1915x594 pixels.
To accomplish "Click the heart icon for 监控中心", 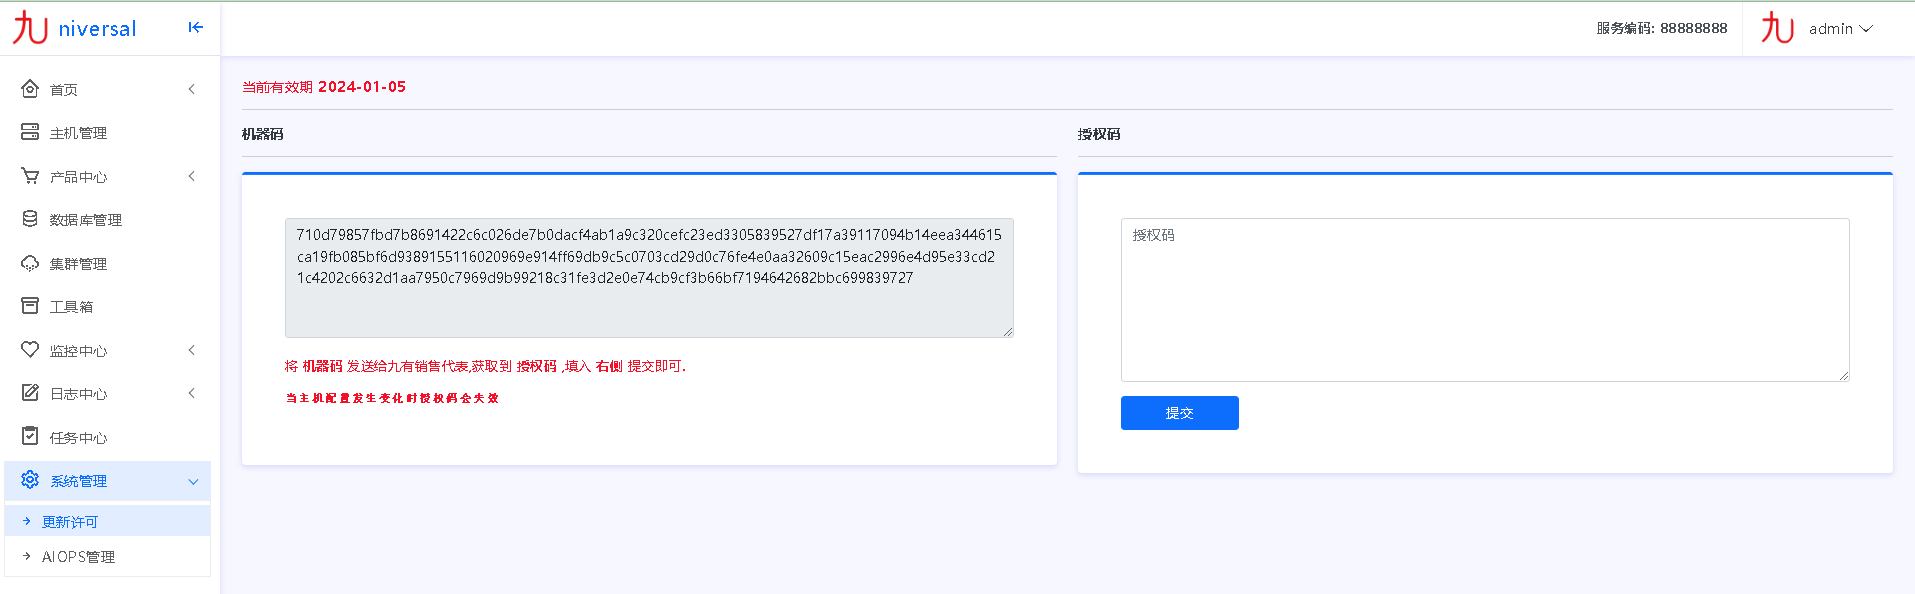I will (30, 350).
